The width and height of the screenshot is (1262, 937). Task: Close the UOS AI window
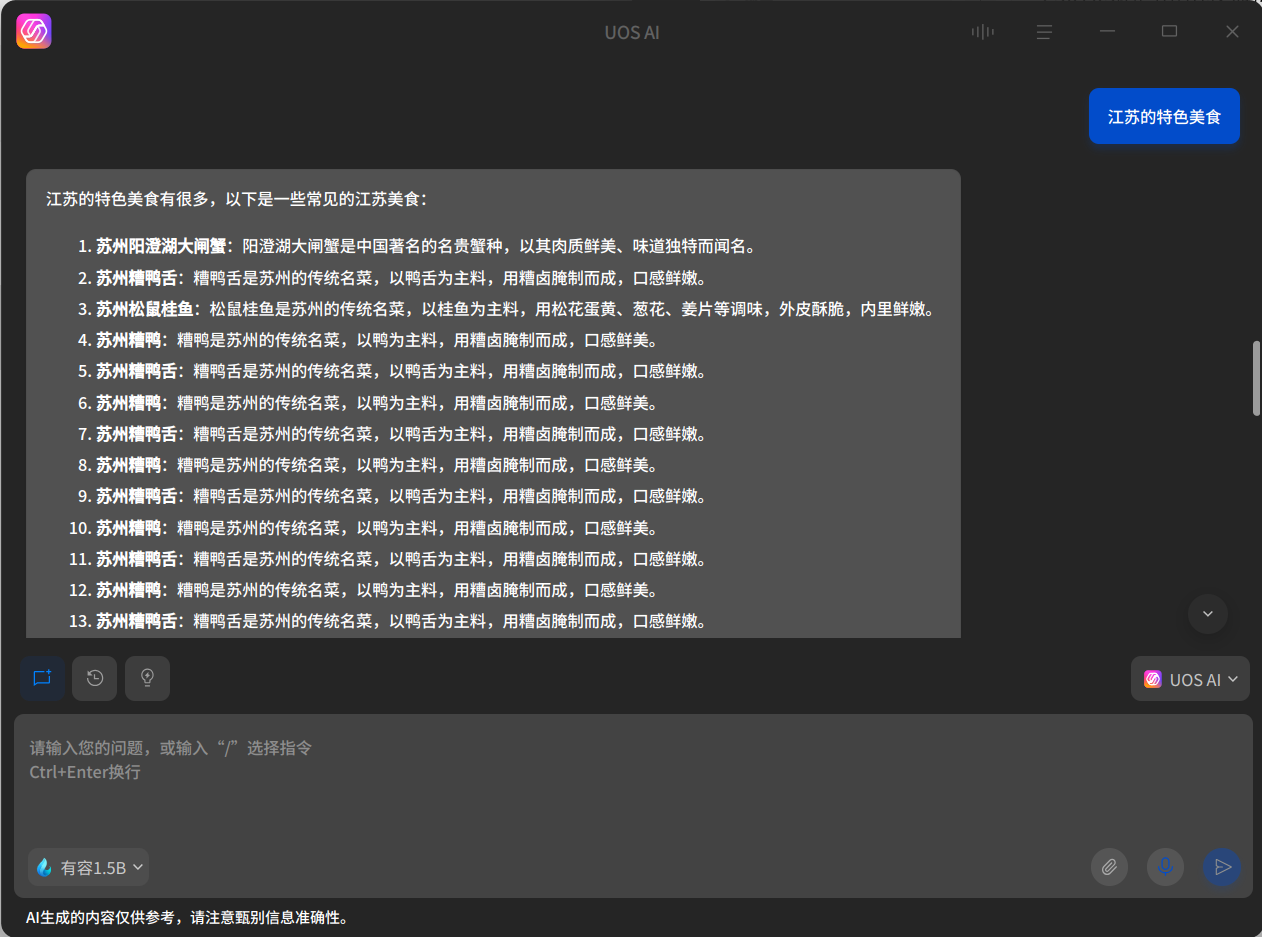click(1232, 32)
